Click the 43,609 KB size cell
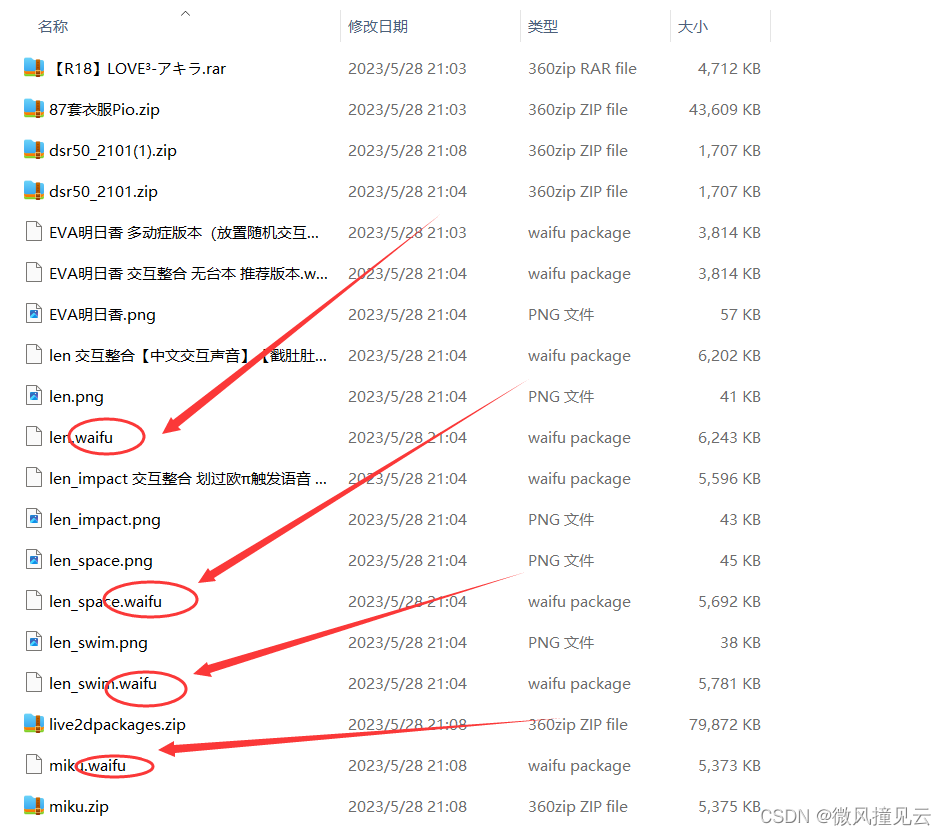946x835 pixels. 725,110
